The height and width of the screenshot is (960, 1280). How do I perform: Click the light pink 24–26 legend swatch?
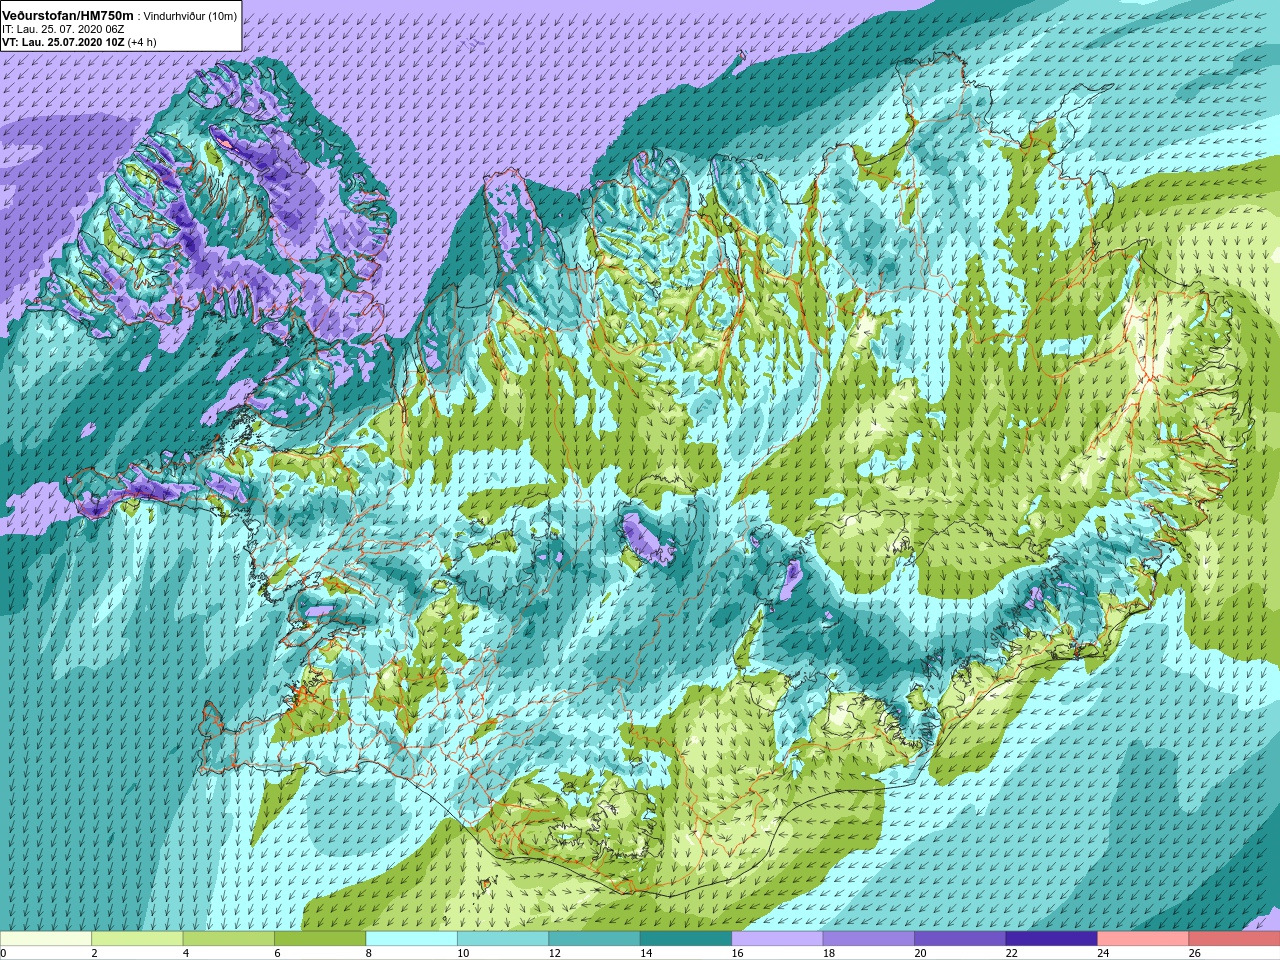[1143, 939]
